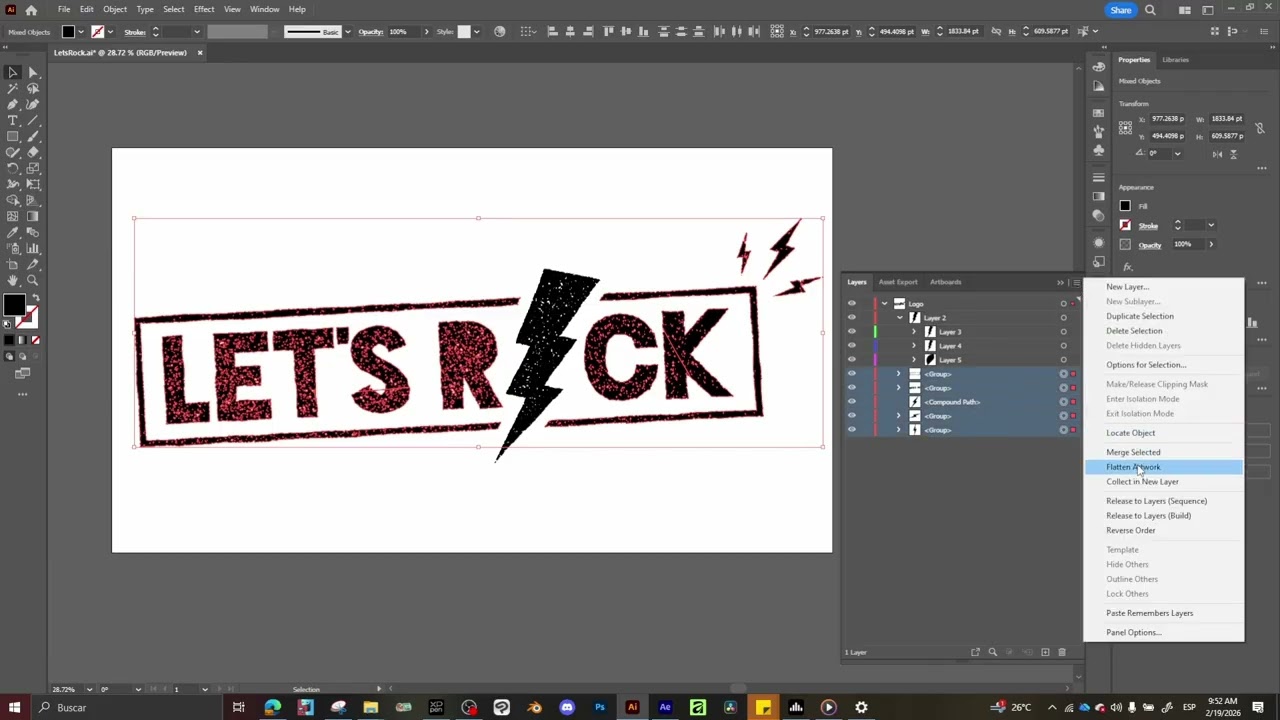Select Merge Selected in the menu

coord(1133,452)
